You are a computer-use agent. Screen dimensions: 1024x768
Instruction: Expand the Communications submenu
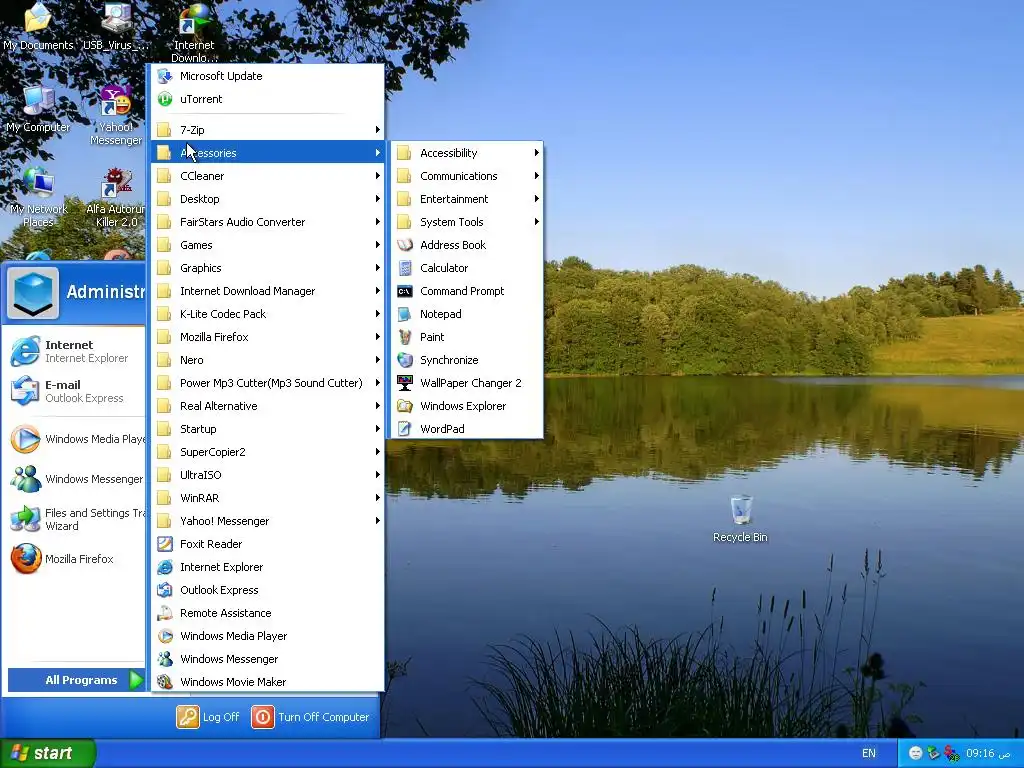(x=466, y=176)
